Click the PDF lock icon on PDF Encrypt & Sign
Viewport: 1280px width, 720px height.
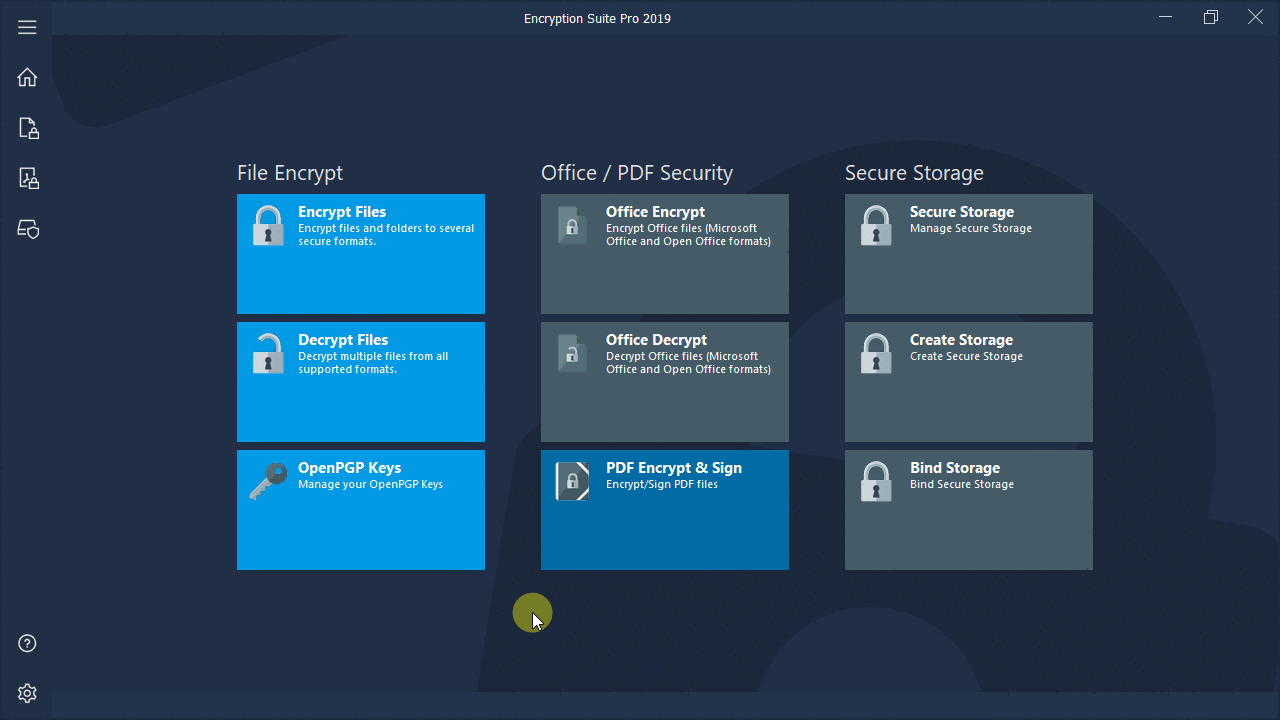click(x=572, y=481)
